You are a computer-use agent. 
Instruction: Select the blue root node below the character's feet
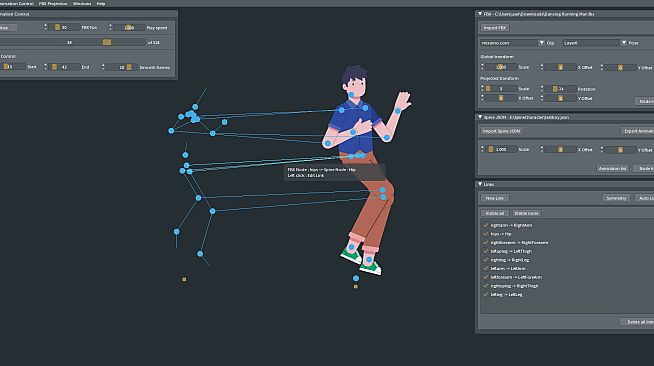click(x=356, y=278)
